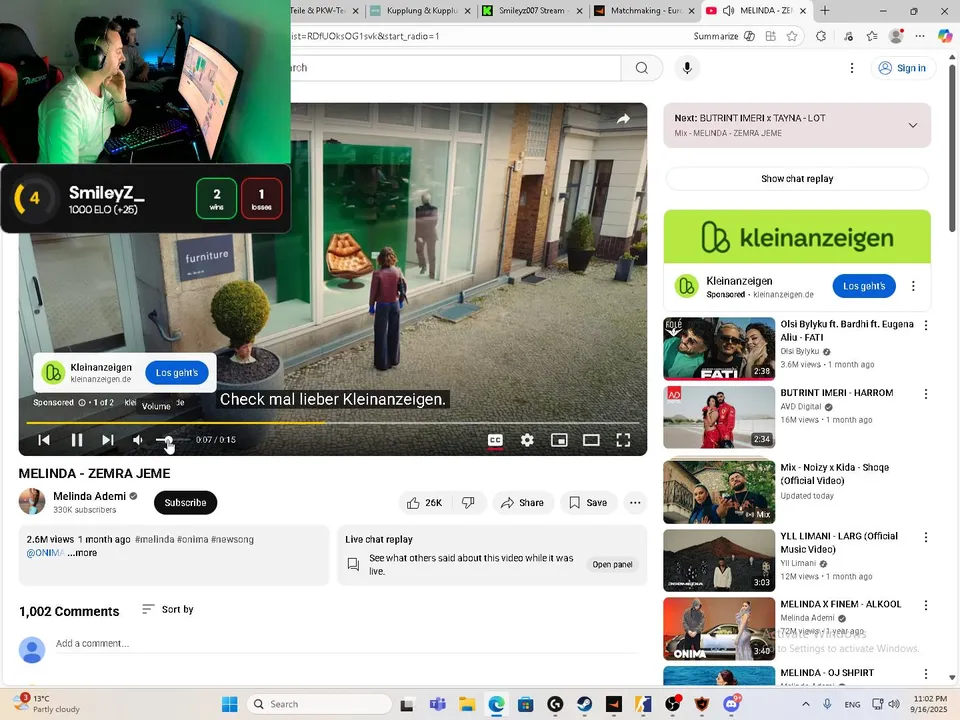Switch to miniplayer mode
The height and width of the screenshot is (720, 960).
tap(559, 440)
